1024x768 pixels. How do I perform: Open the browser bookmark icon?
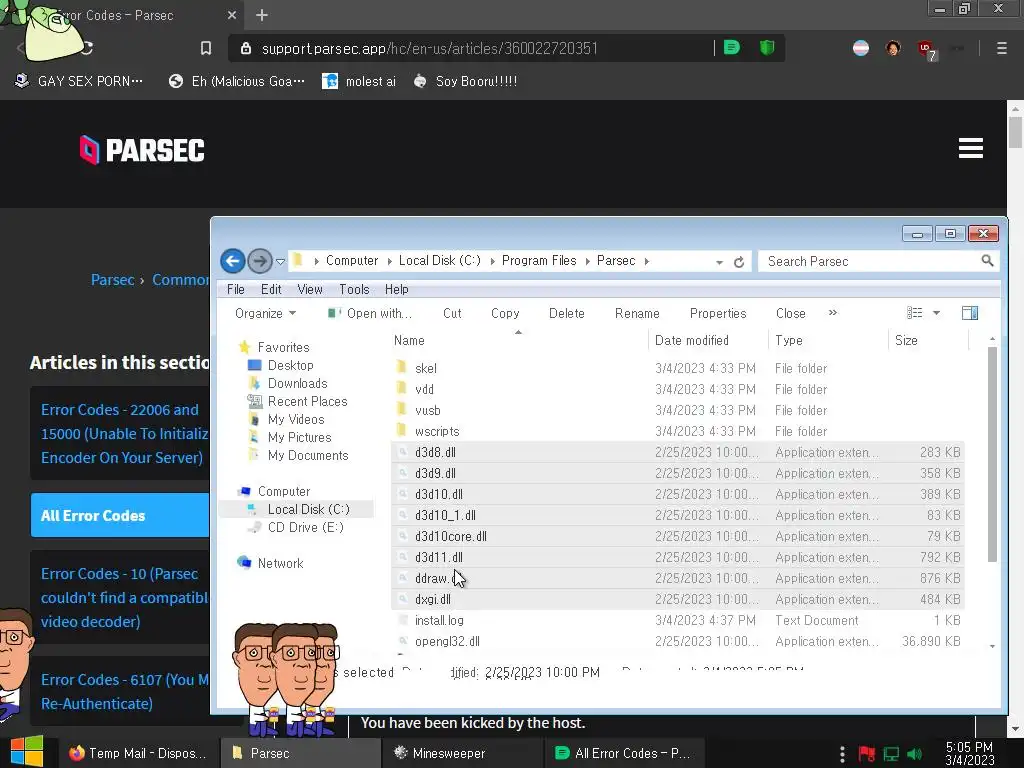click(206, 48)
